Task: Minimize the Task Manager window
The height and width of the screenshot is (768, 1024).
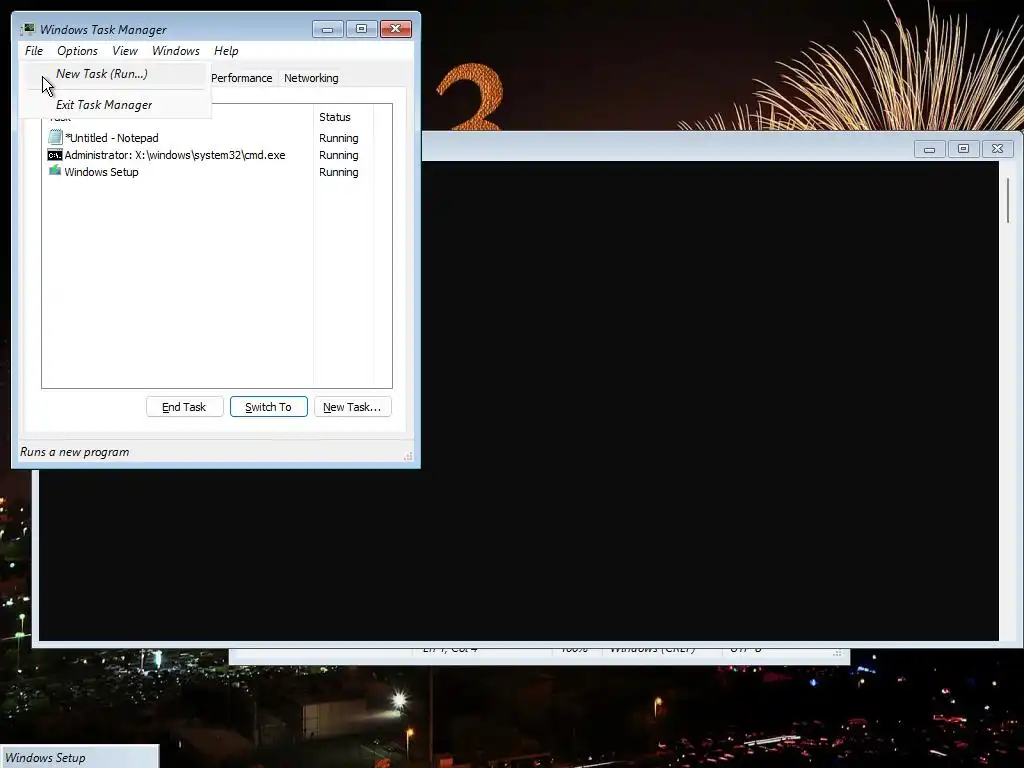Action: (x=327, y=29)
